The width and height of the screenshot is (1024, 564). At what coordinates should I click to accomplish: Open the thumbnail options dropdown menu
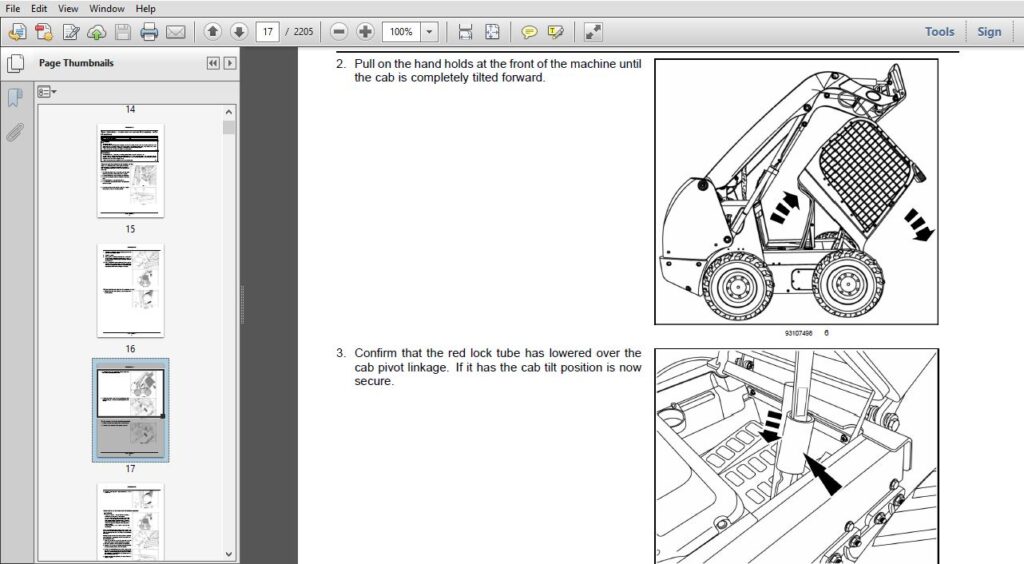46,92
